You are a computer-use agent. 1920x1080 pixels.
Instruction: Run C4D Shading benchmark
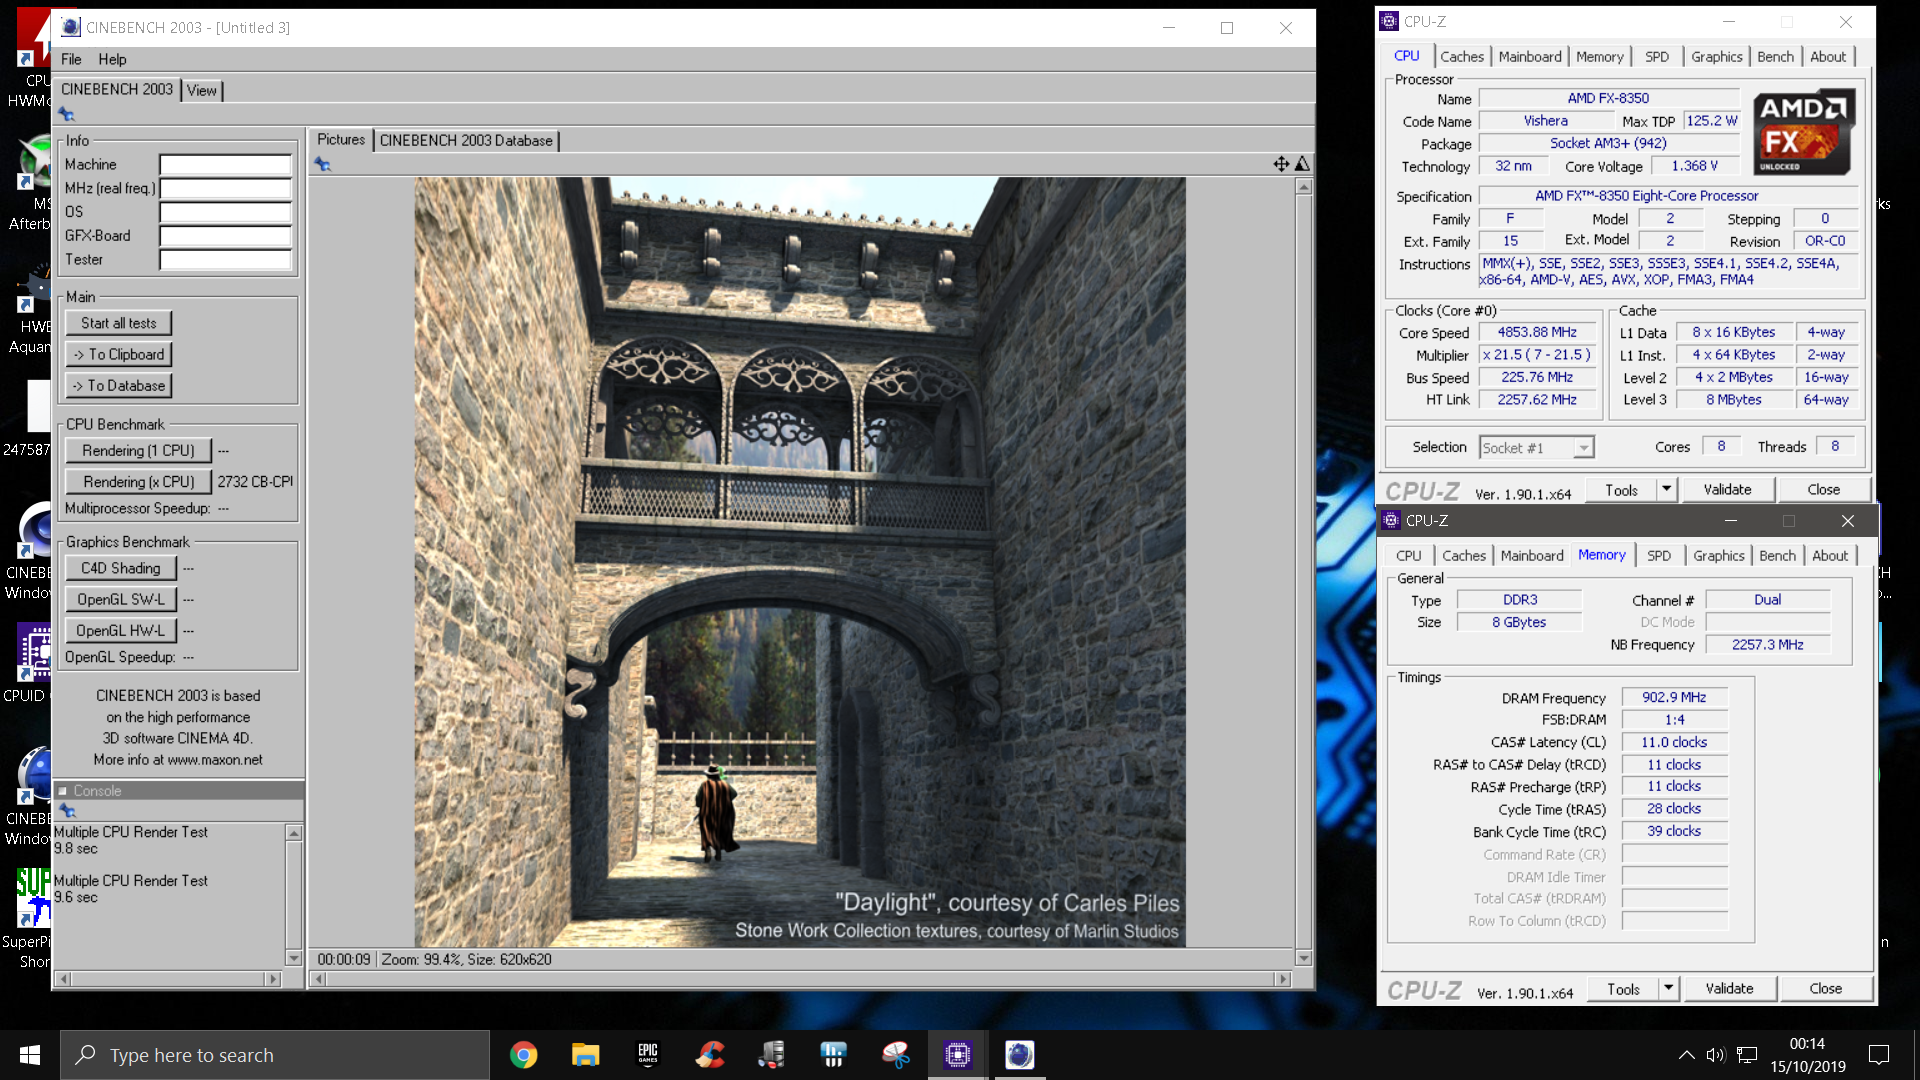(x=121, y=568)
